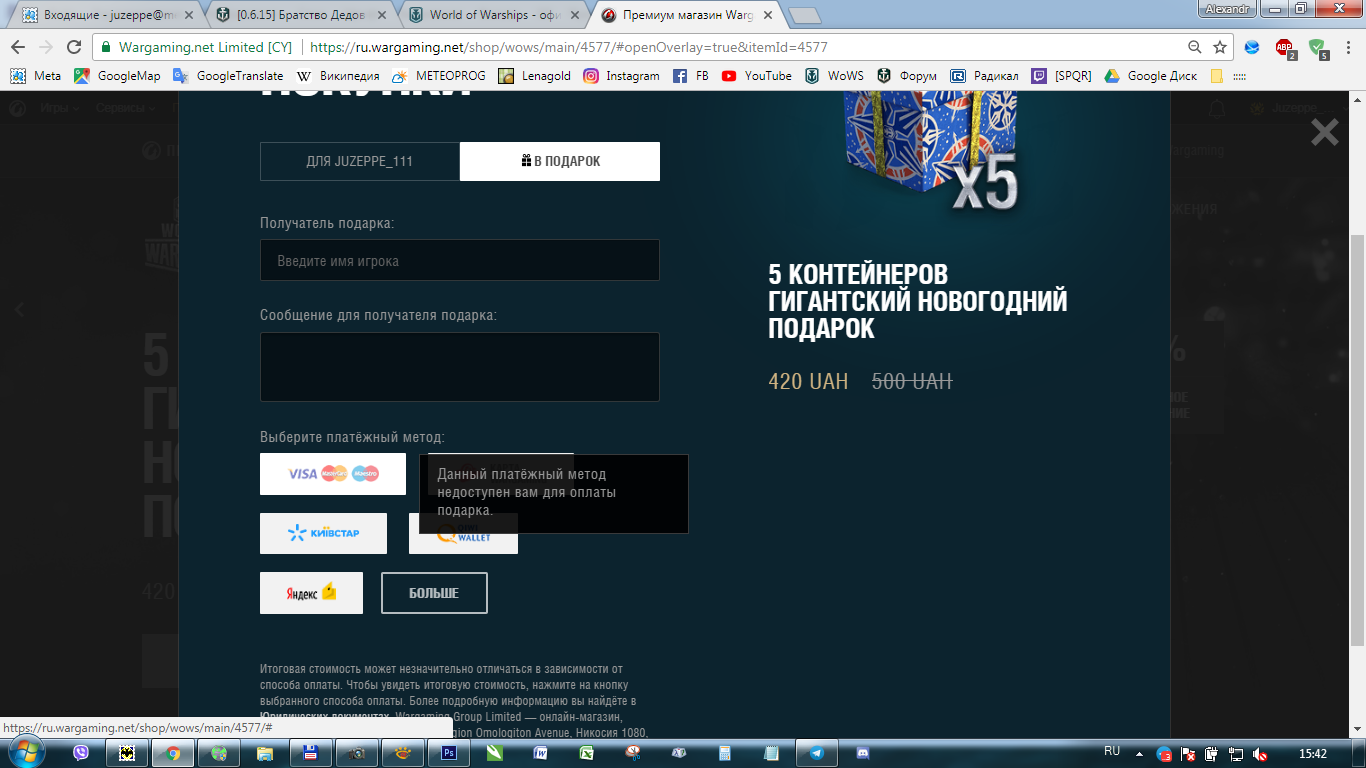
Task: Close the Премиум магазин tab
Action: pyautogui.click(x=768, y=15)
